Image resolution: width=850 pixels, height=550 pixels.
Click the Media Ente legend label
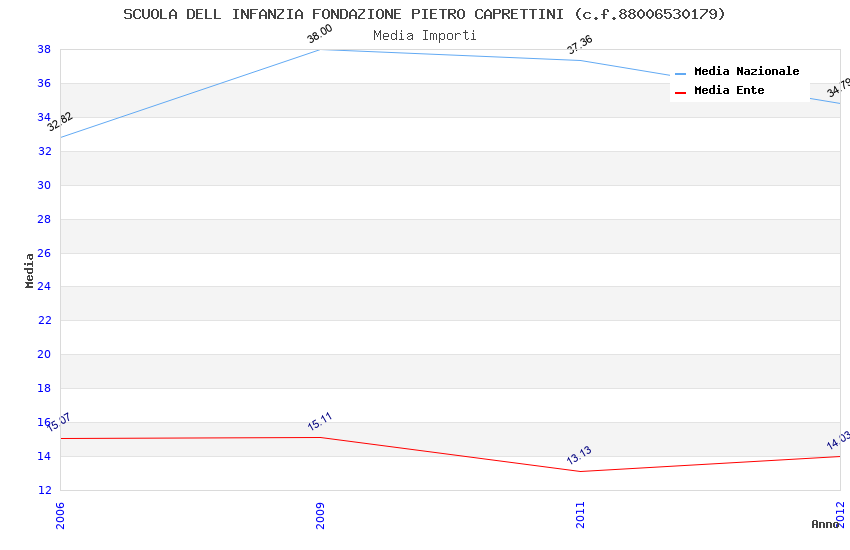point(729,90)
